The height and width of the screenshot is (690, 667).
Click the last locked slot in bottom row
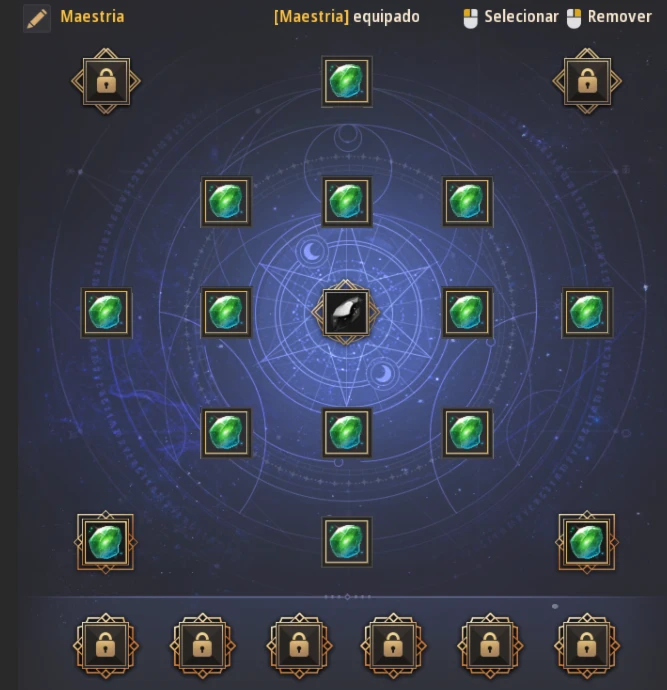tap(587, 646)
